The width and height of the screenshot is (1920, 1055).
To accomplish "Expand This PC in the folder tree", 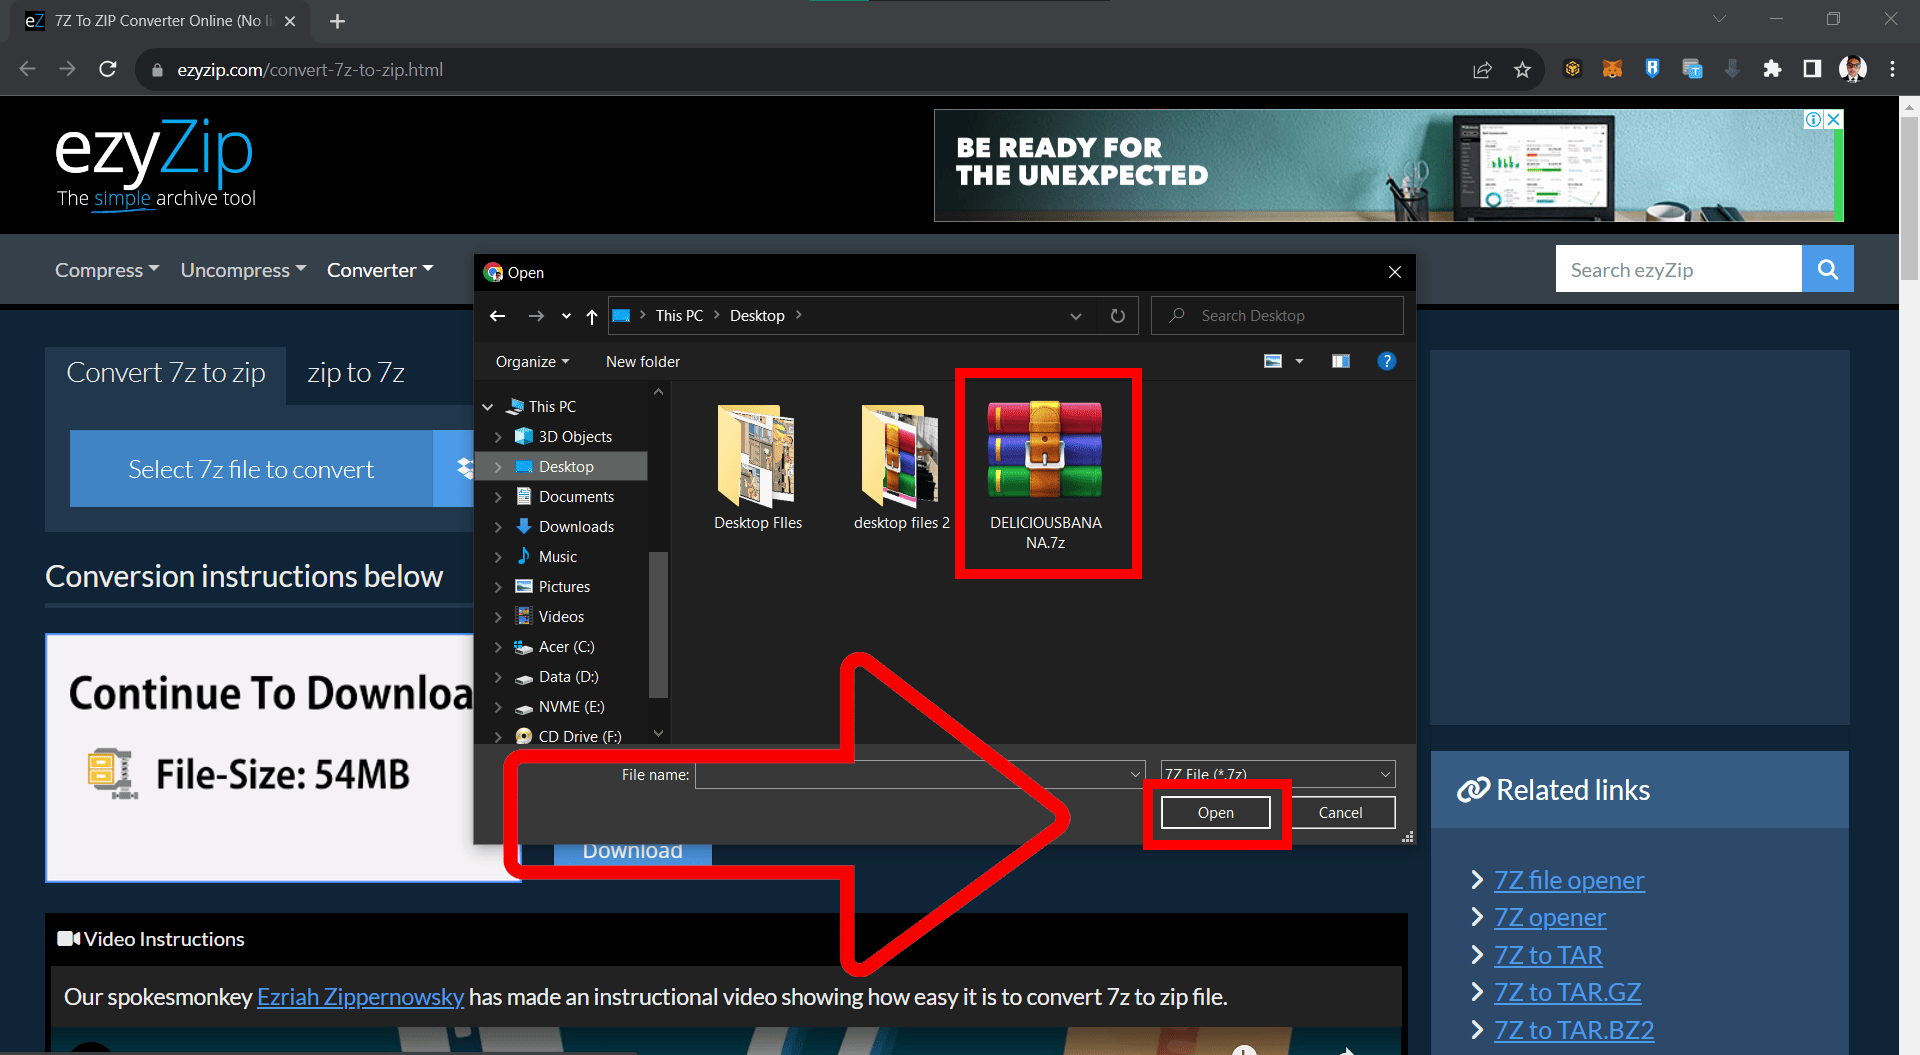I will tap(487, 406).
